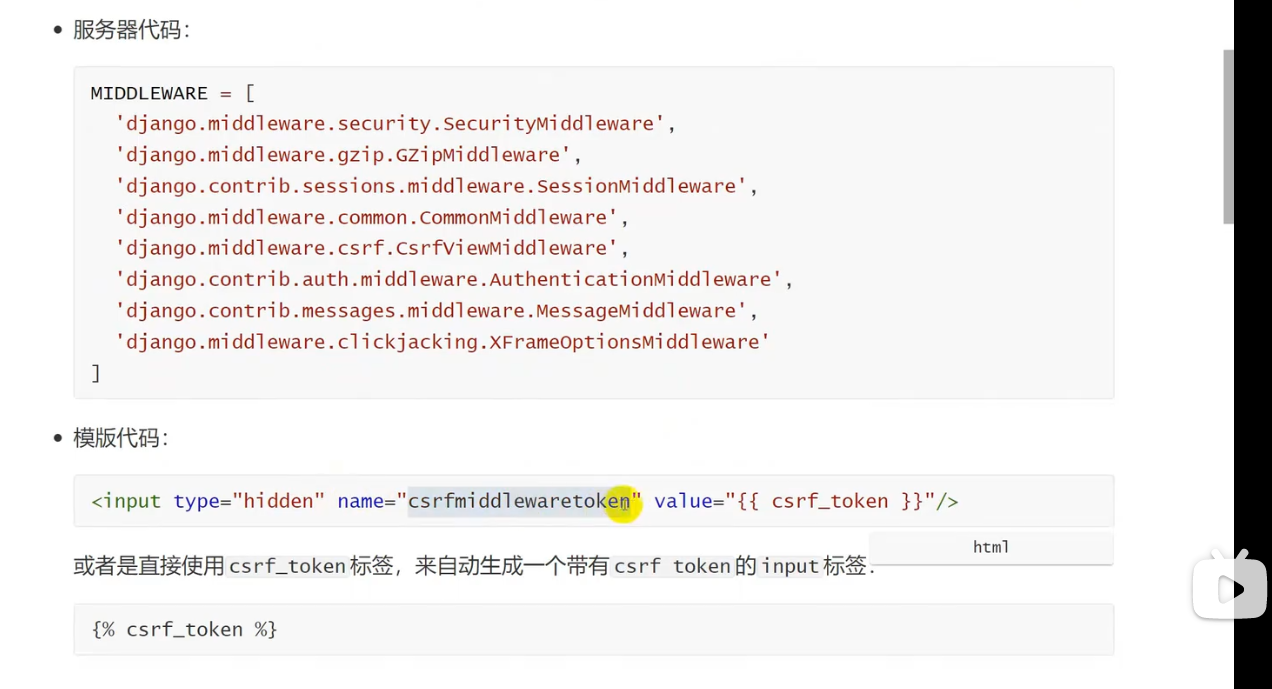Click the yellow cursor highlight circle
This screenshot has width=1272, height=689.
[x=623, y=502]
